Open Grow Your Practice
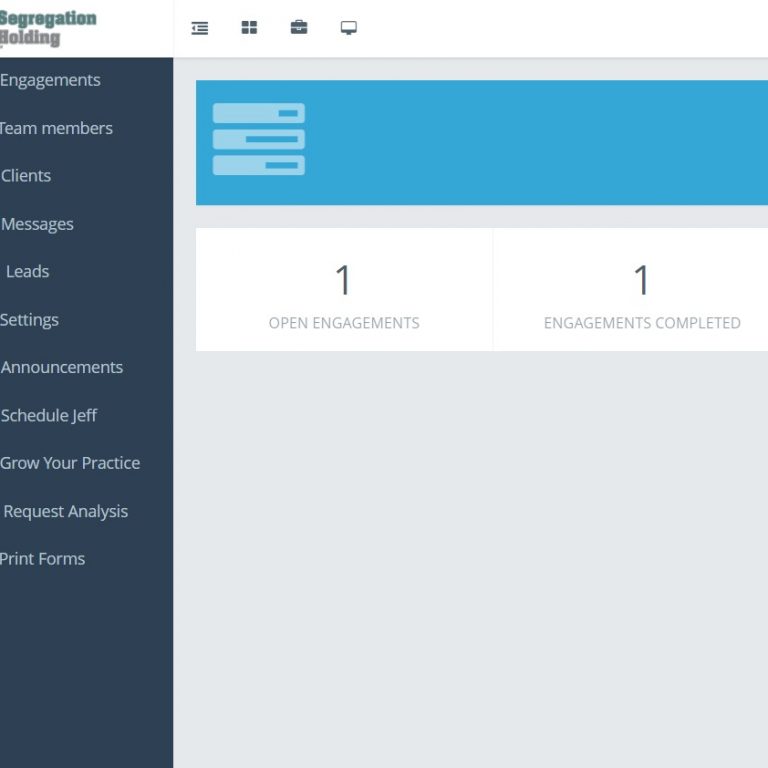Viewport: 768px width, 768px height. click(70, 463)
